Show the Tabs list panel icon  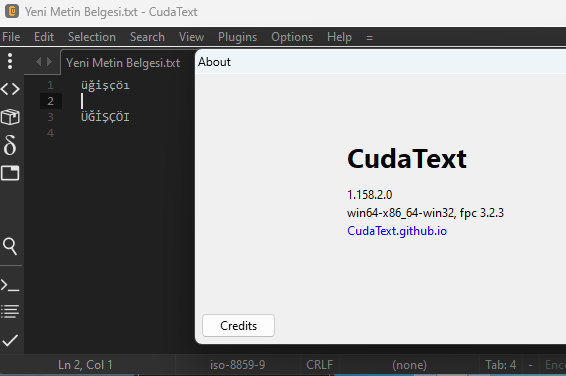click(10, 173)
